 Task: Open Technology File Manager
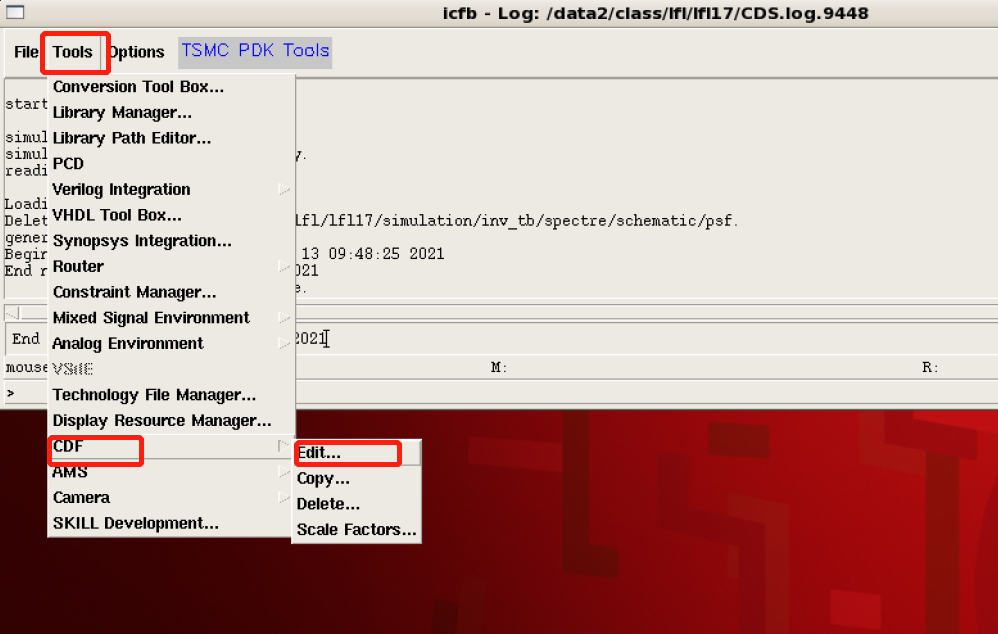pos(154,395)
